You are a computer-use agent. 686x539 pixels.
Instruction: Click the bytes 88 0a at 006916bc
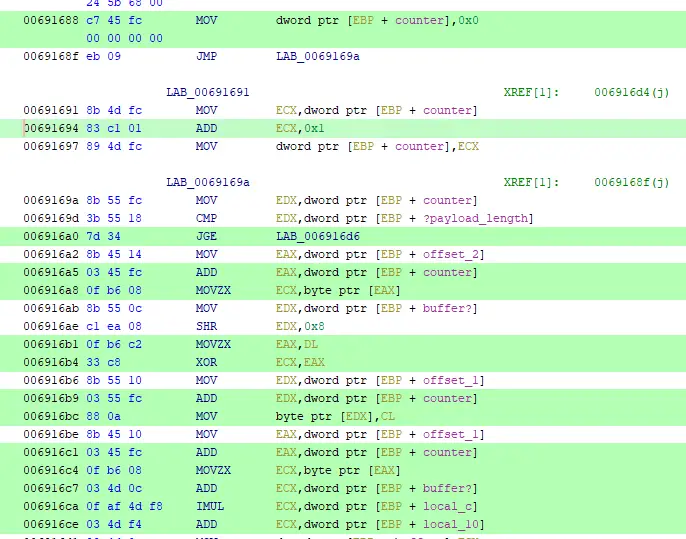[x=103, y=416]
